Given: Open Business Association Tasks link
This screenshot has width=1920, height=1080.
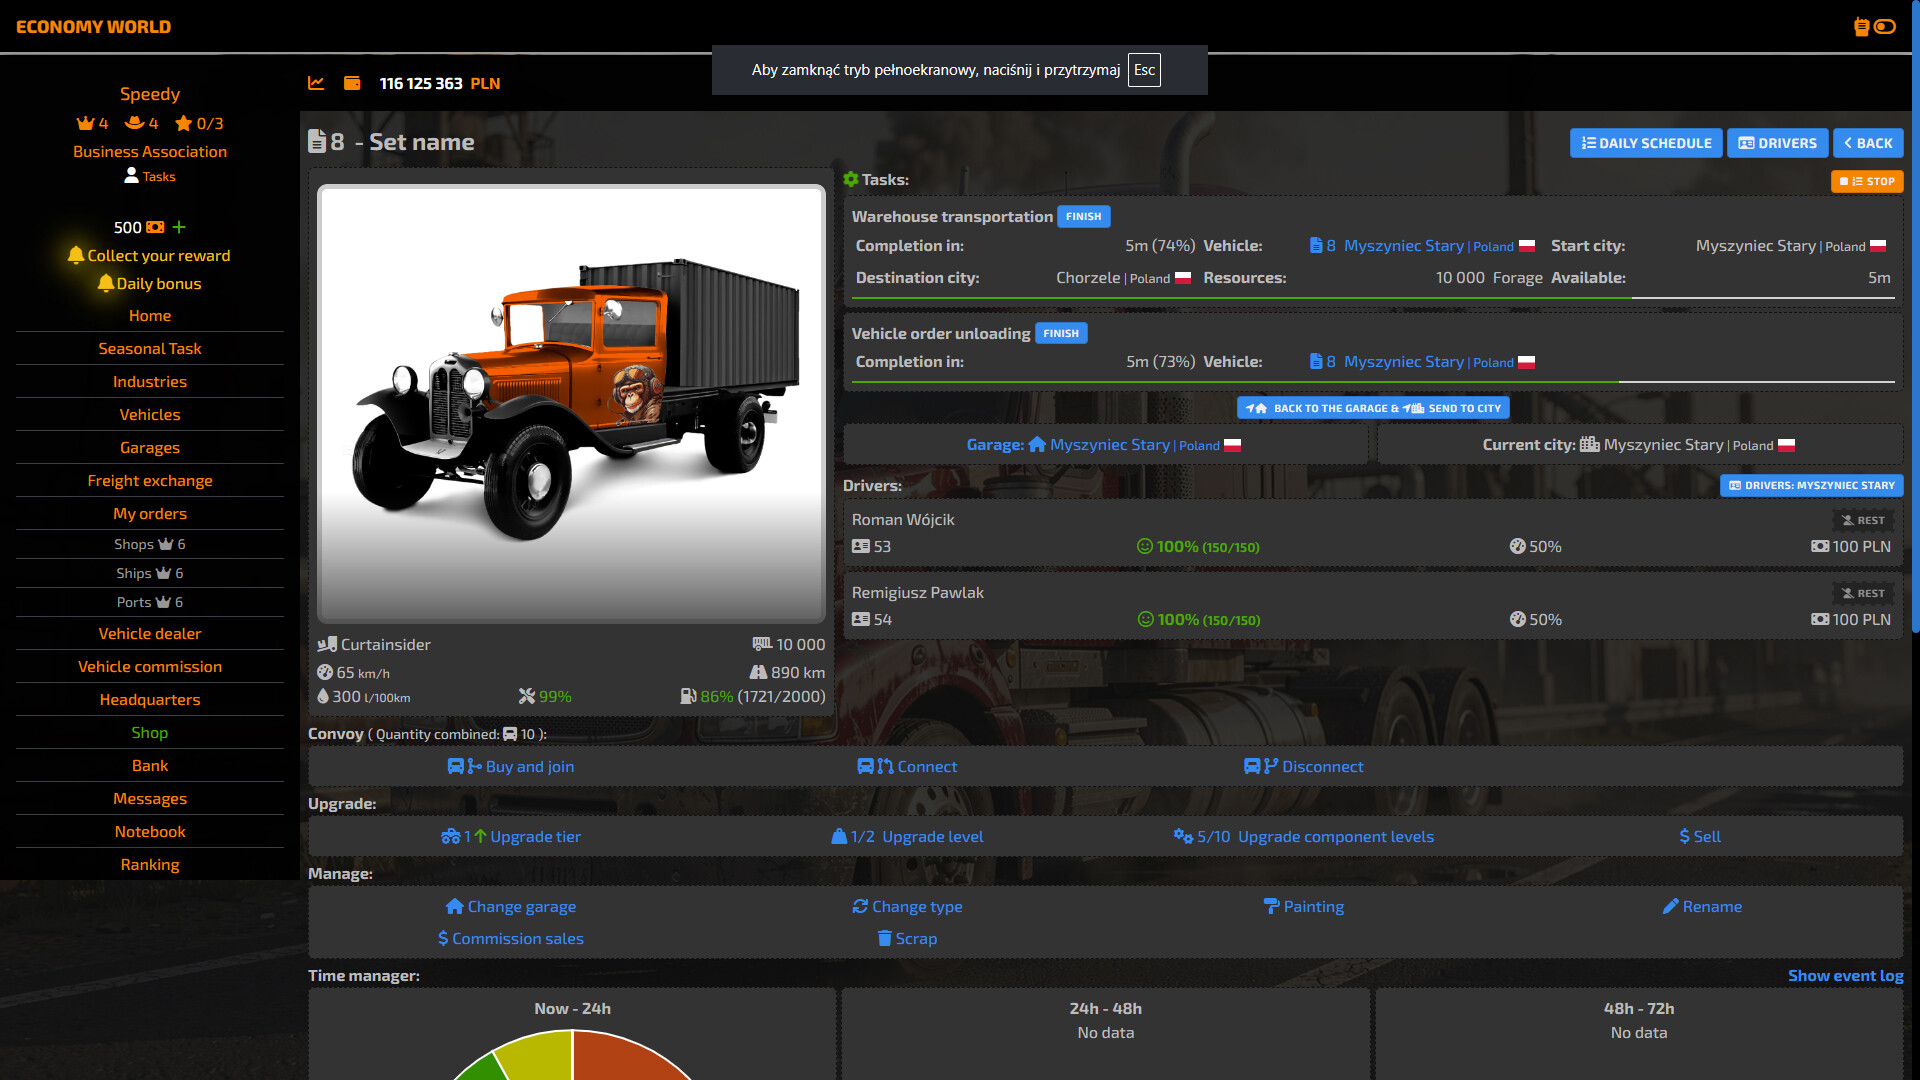Looking at the screenshot, I should pyautogui.click(x=150, y=176).
